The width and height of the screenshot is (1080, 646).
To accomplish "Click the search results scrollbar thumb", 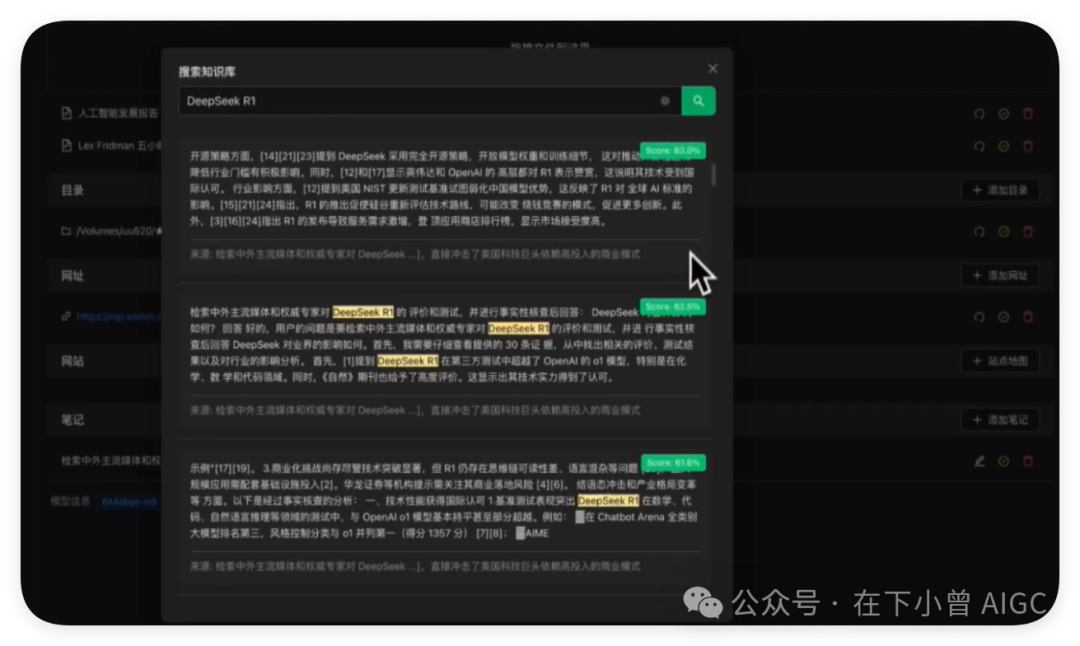I will (713, 174).
